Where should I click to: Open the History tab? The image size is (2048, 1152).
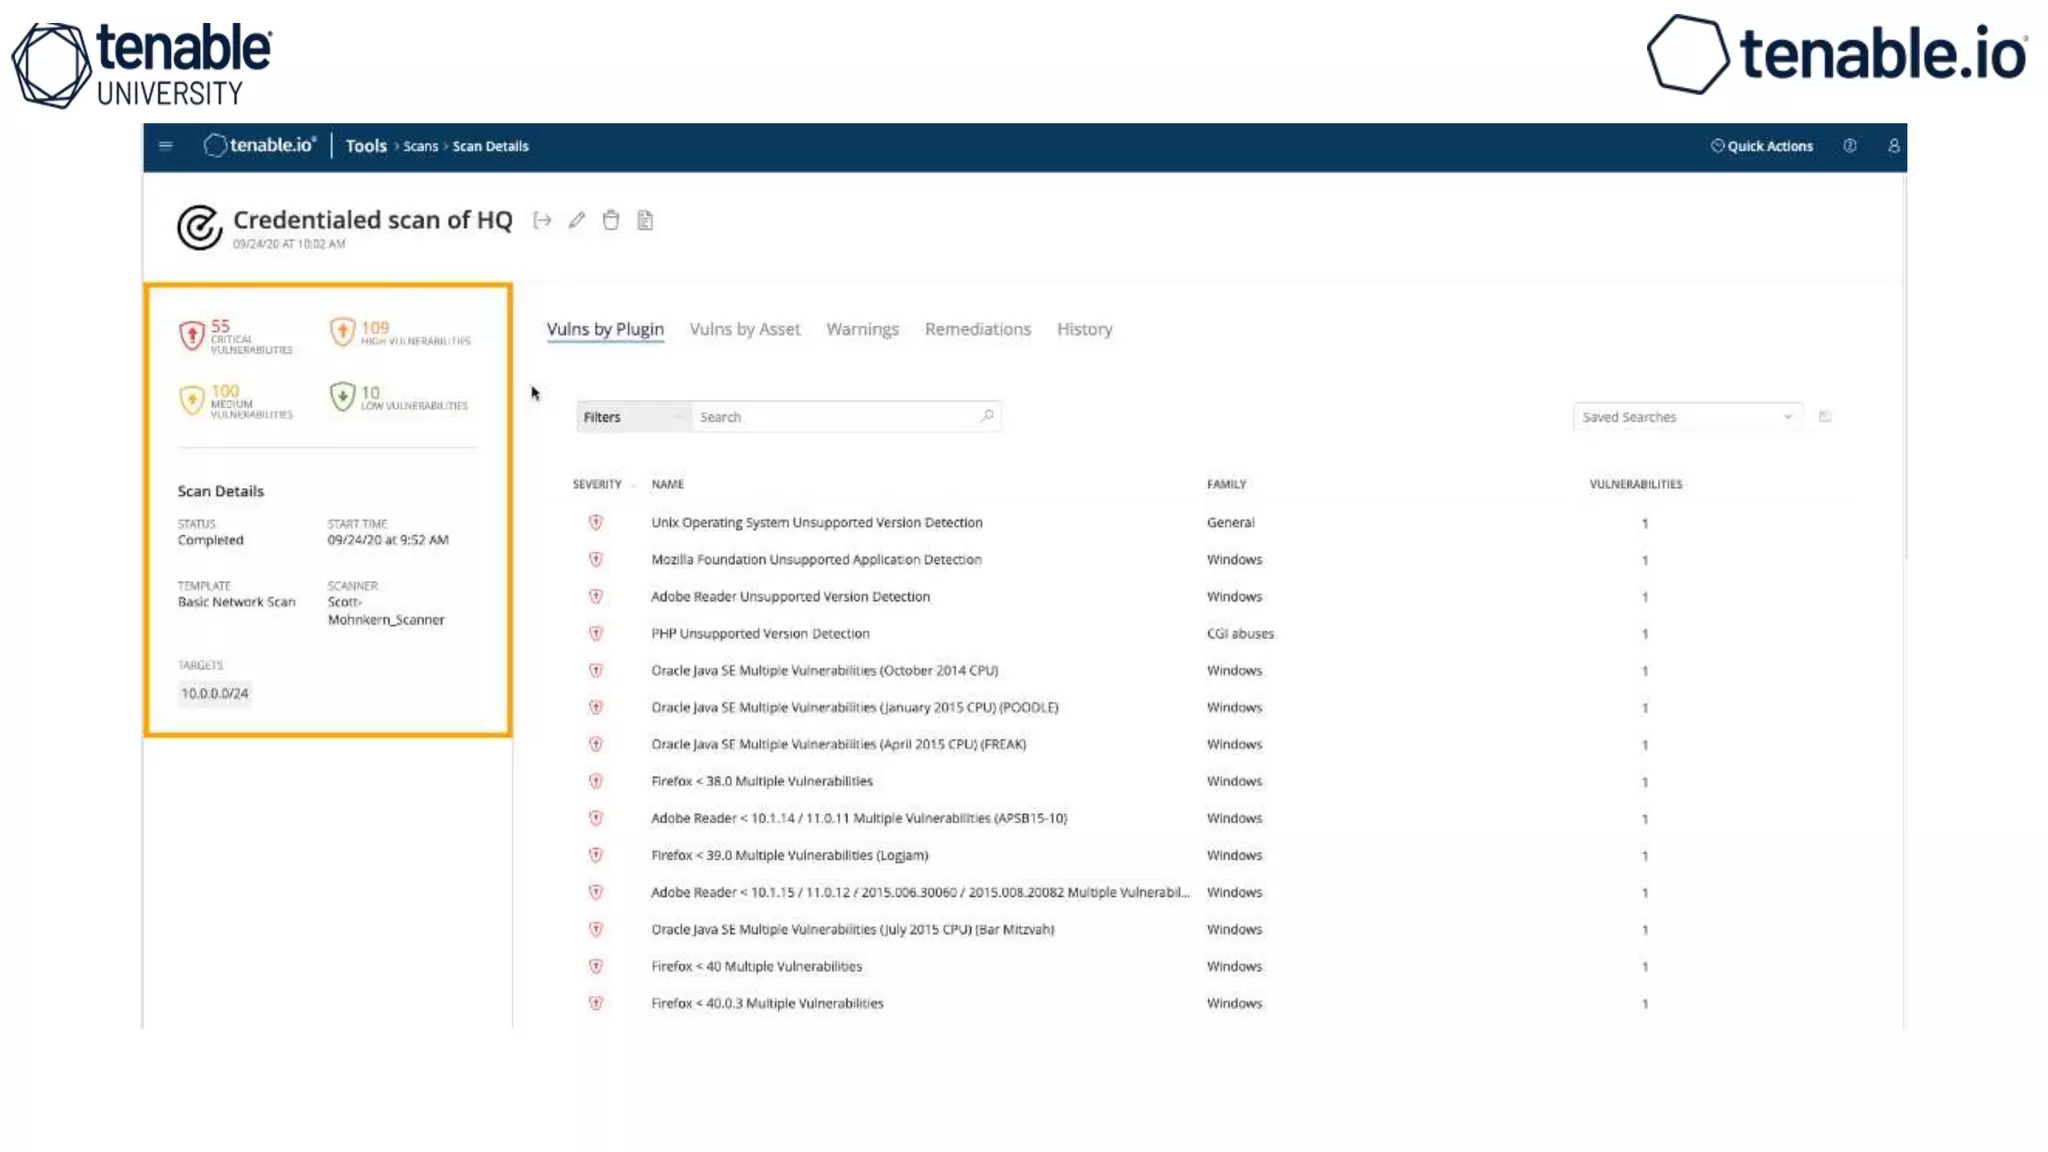point(1084,329)
